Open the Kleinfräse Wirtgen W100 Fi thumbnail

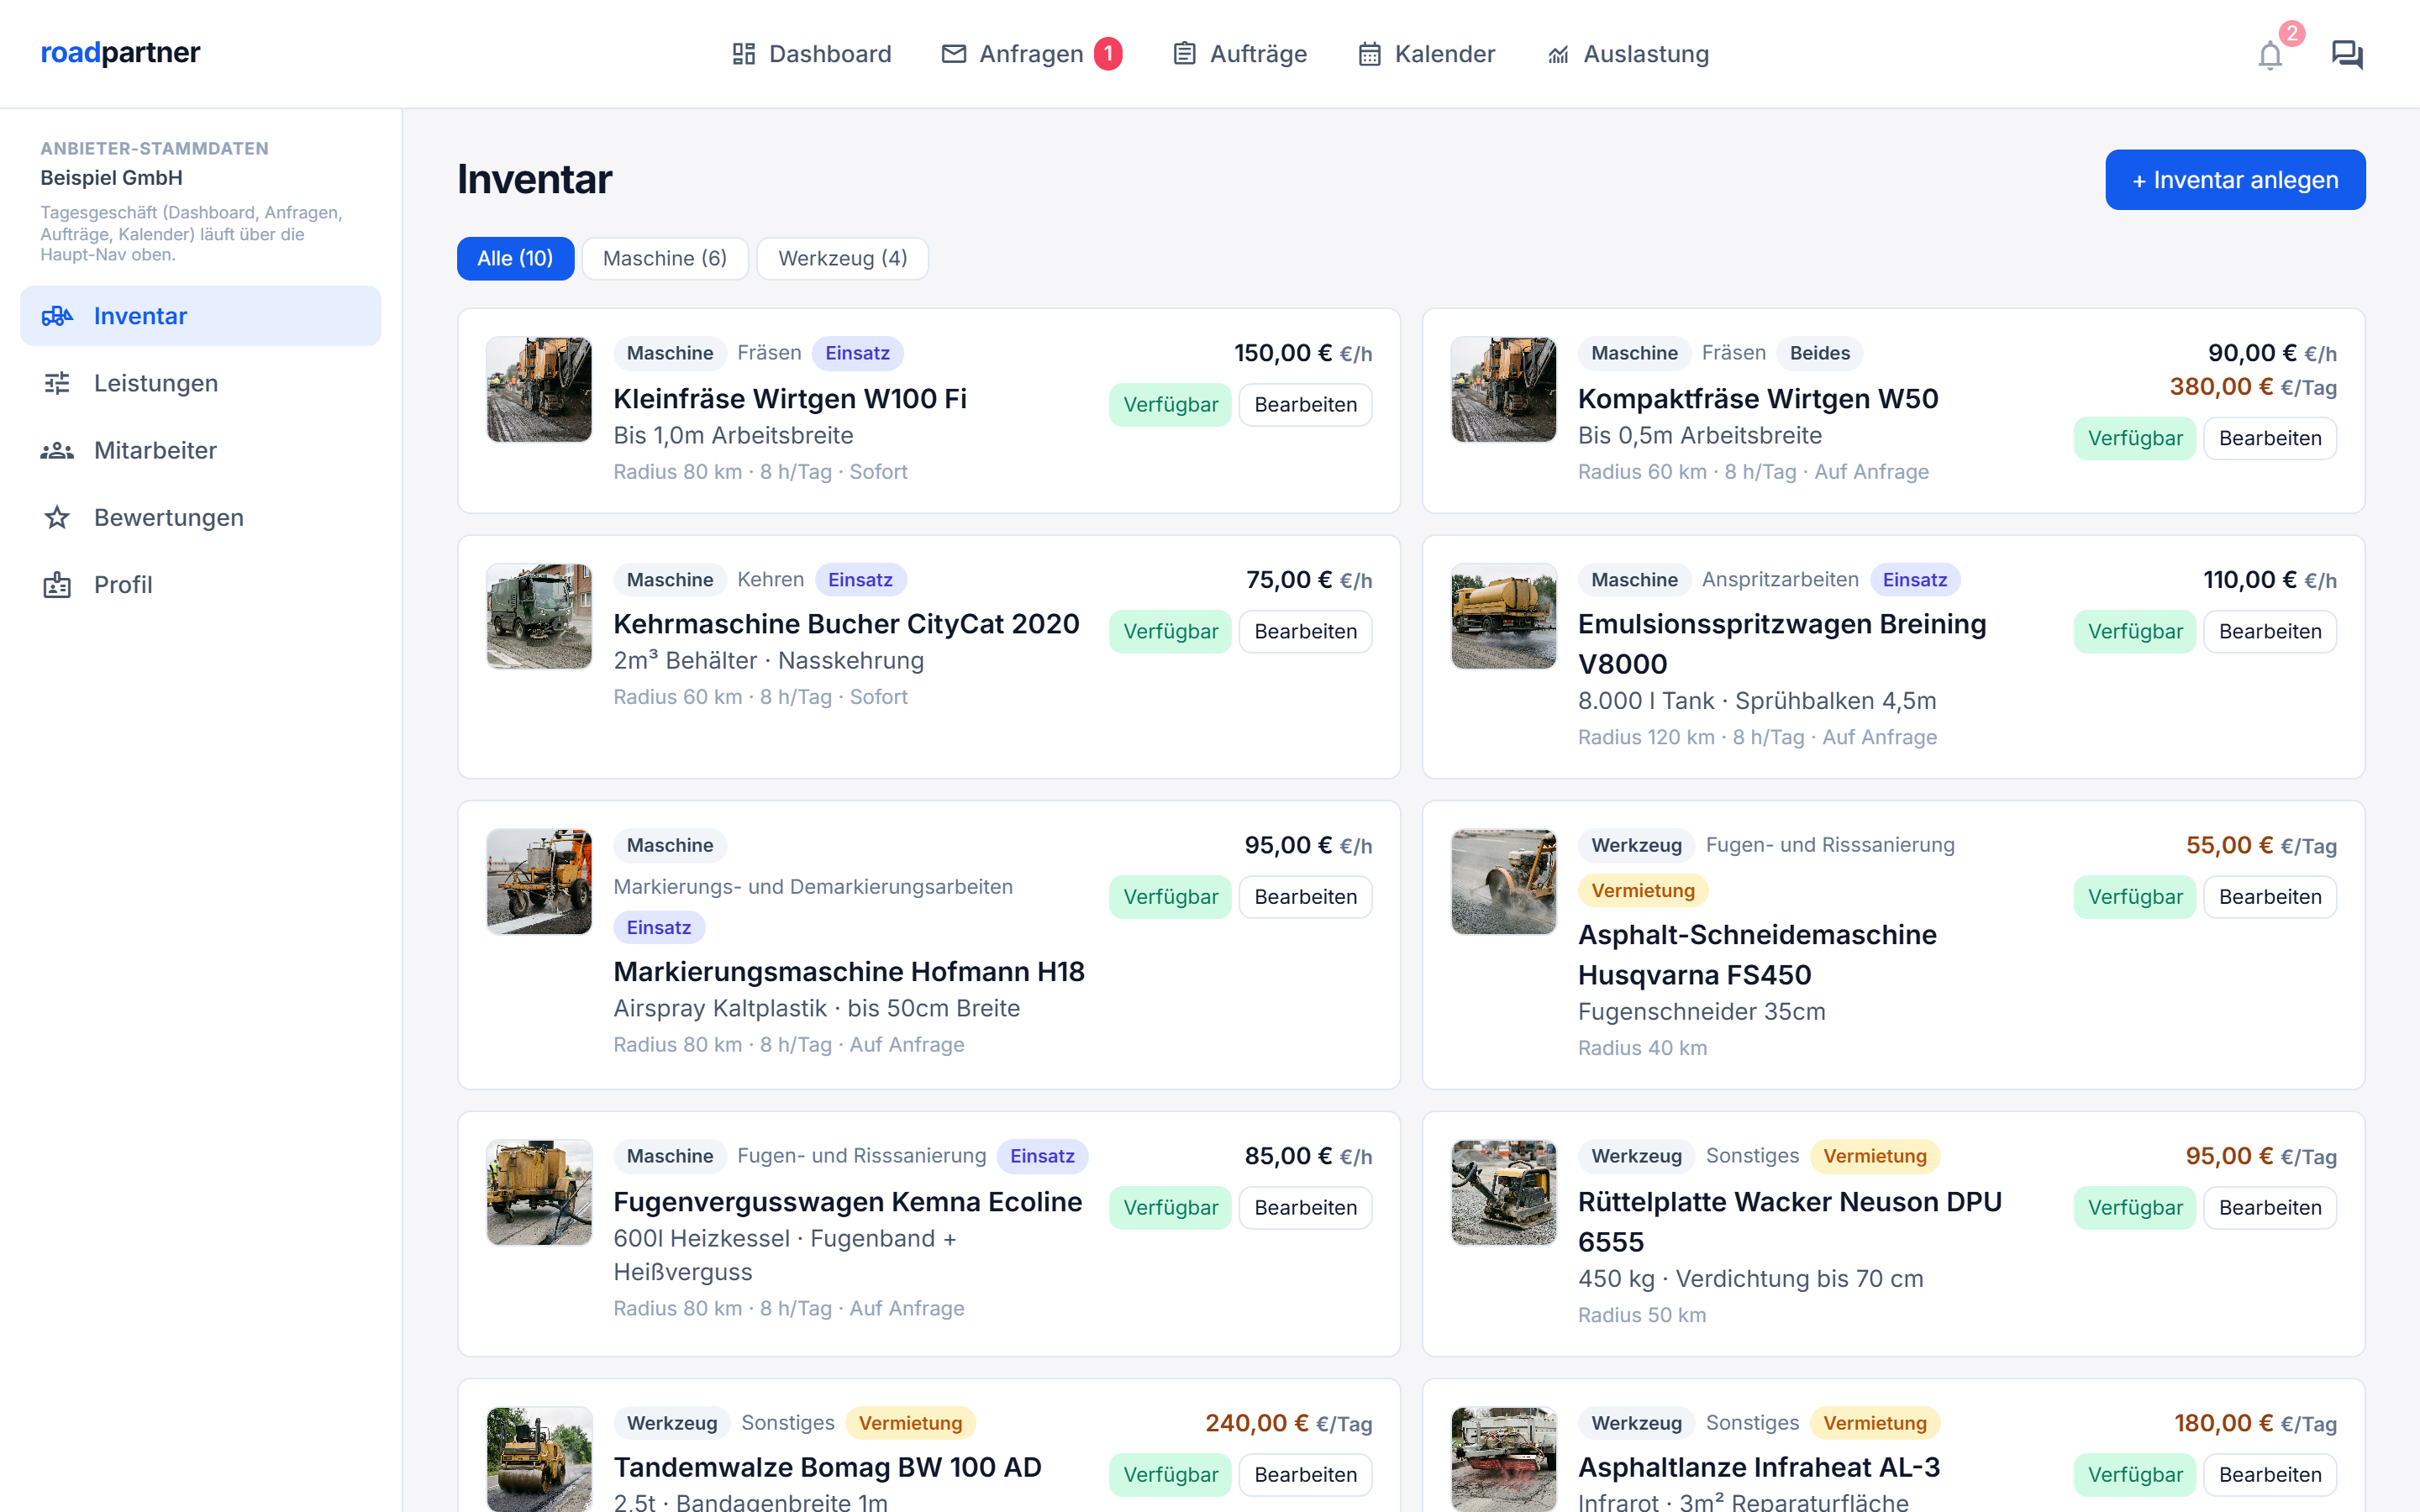tap(539, 389)
